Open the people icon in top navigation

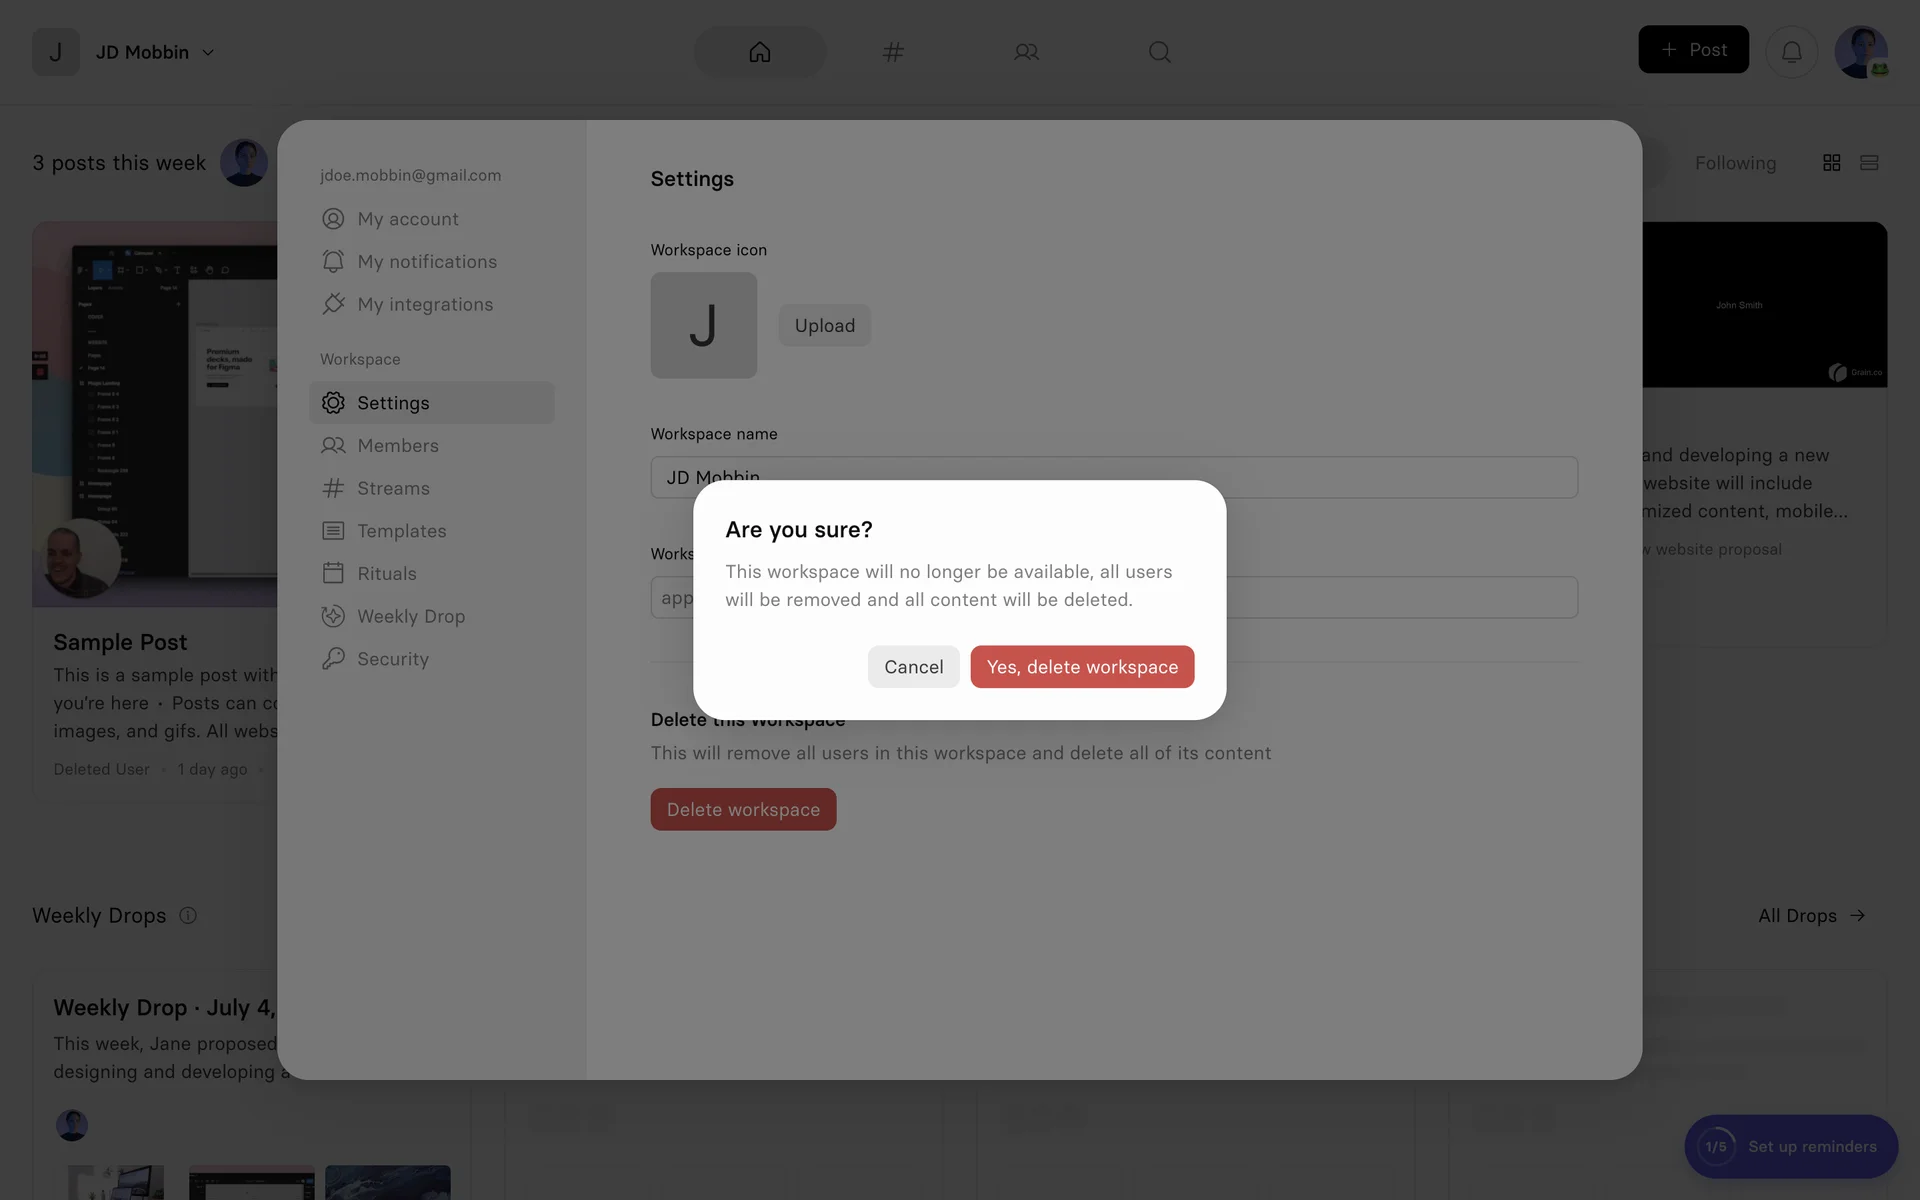tap(1026, 52)
